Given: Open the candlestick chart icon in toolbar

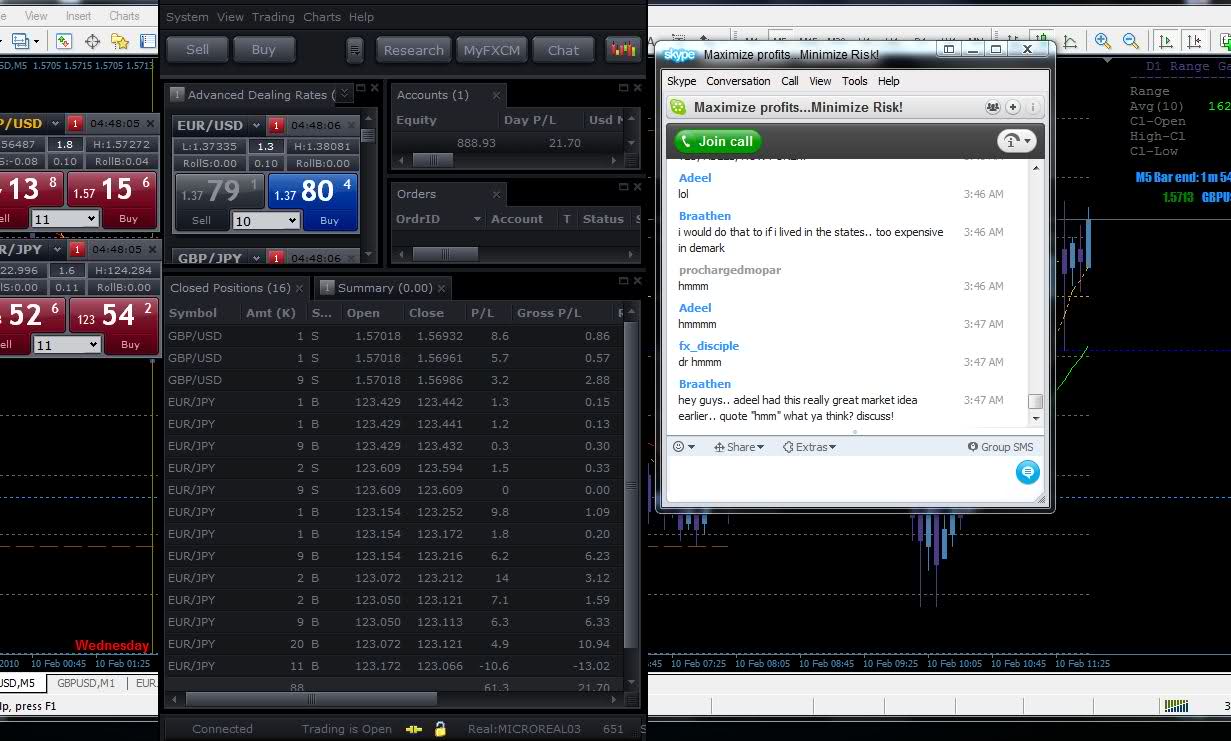Looking at the screenshot, I should click(x=622, y=49).
